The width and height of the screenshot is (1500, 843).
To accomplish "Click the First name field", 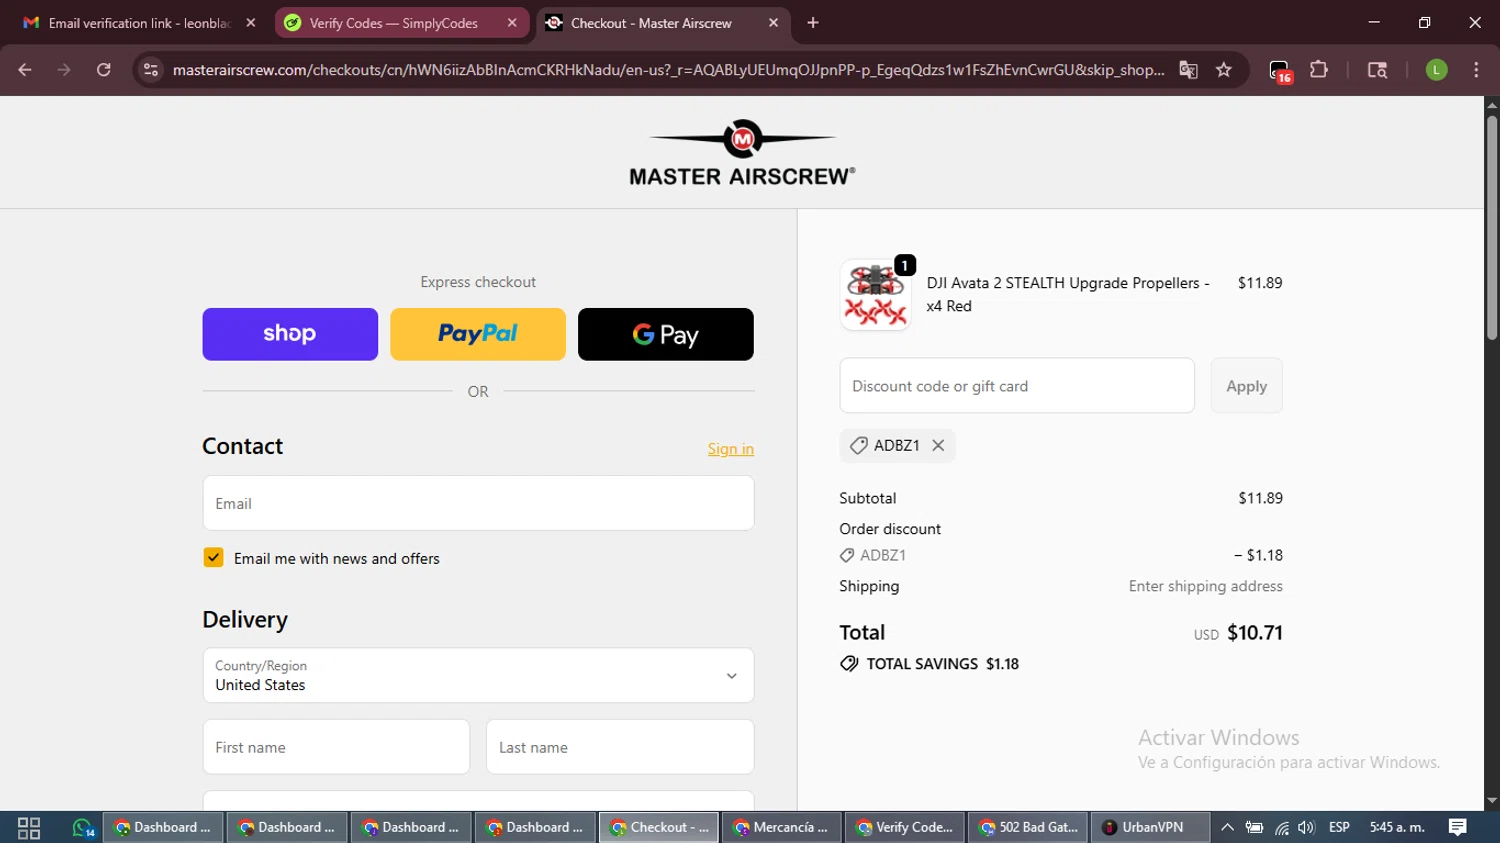I will 336,747.
